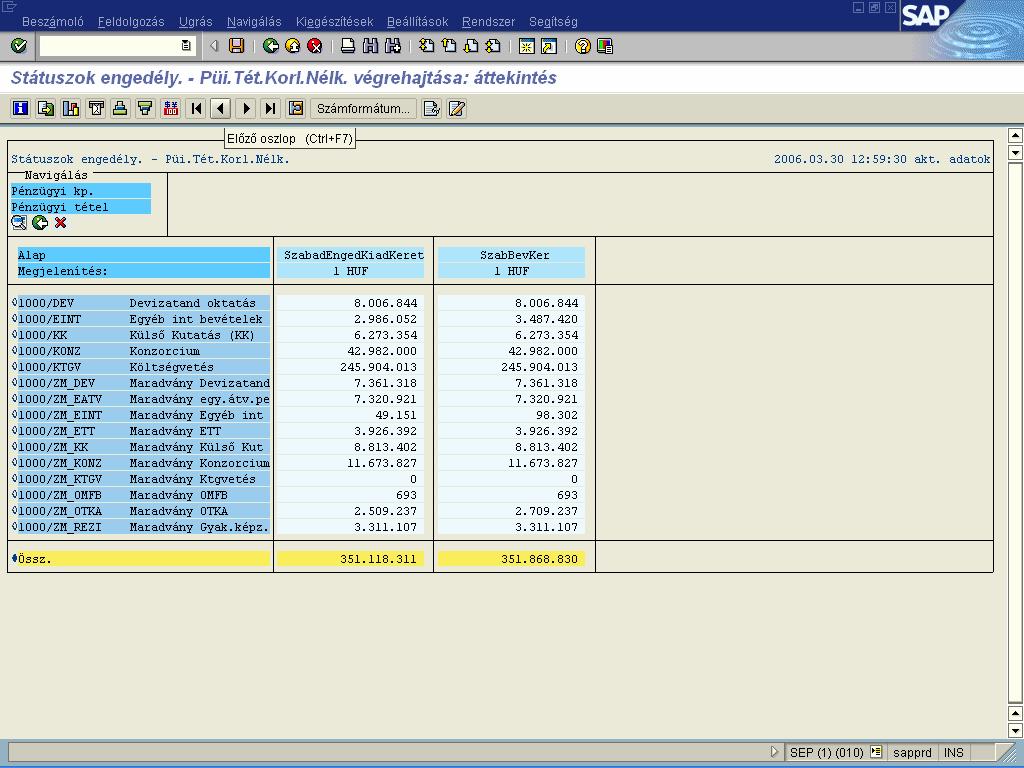Open the Navigálás menu
Screen dimensions: 1024x768
click(x=254, y=22)
